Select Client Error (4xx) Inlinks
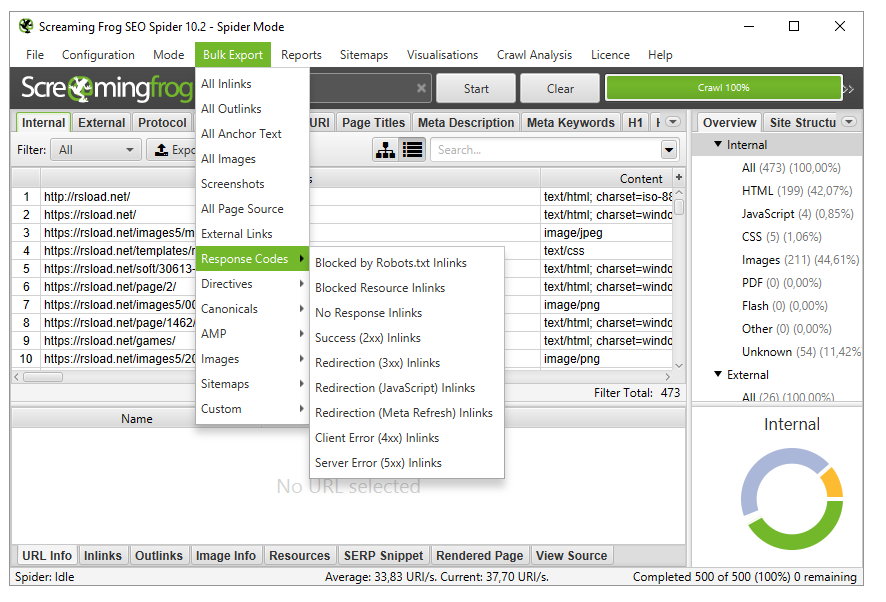The height and width of the screenshot is (602, 886). click(407, 438)
